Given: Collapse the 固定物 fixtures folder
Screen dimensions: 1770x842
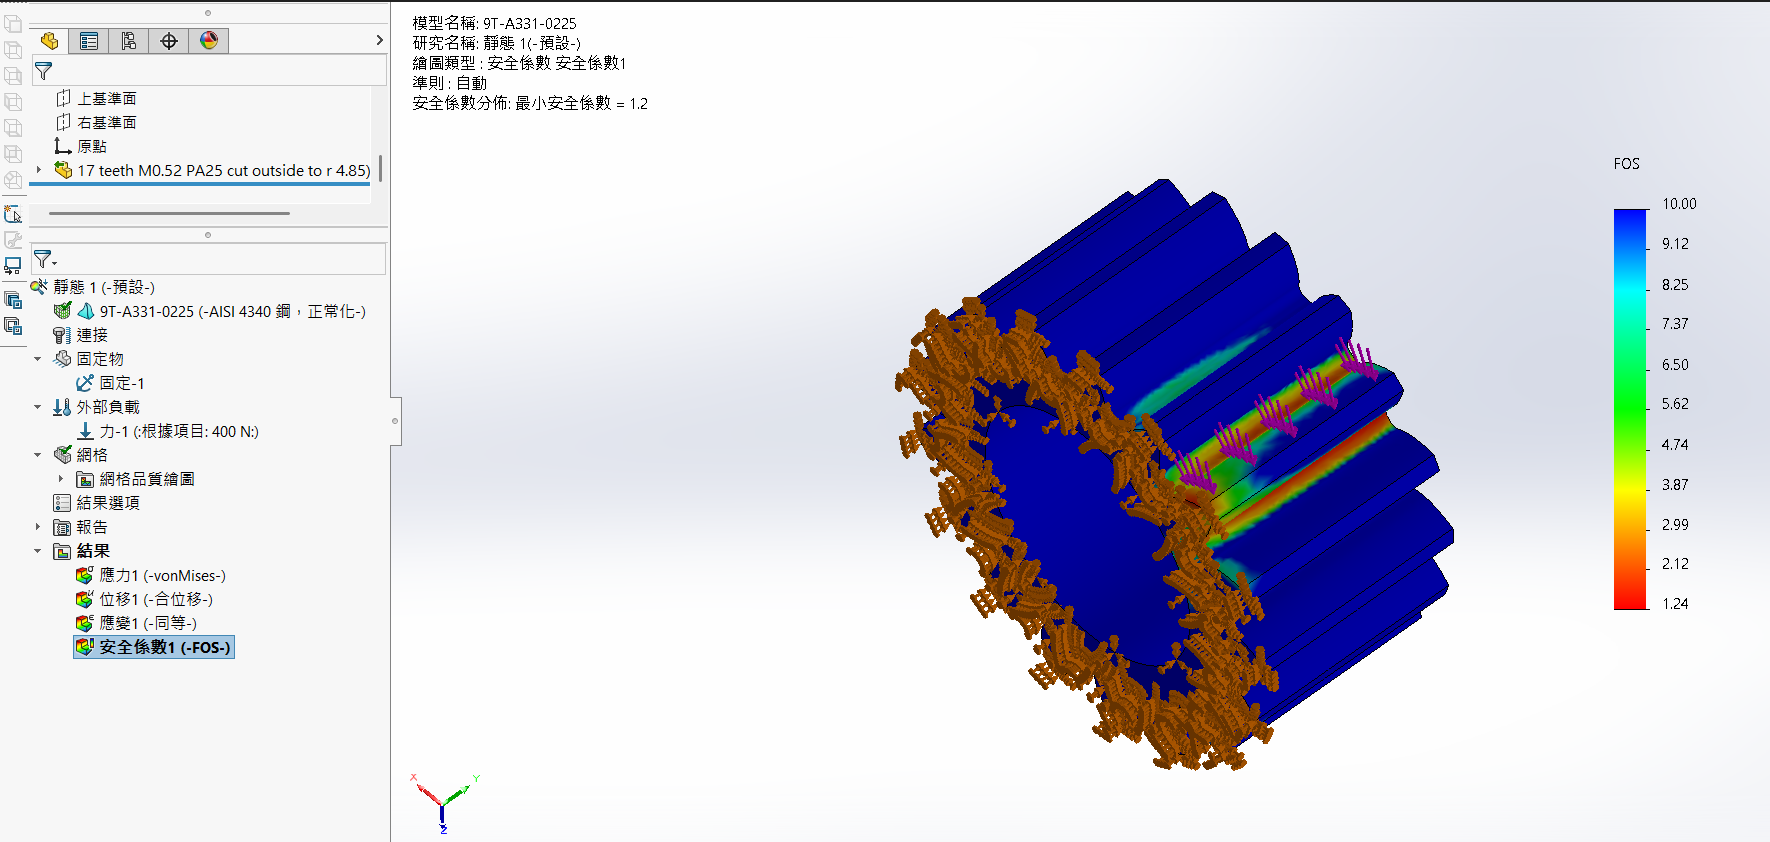Looking at the screenshot, I should pyautogui.click(x=38, y=359).
